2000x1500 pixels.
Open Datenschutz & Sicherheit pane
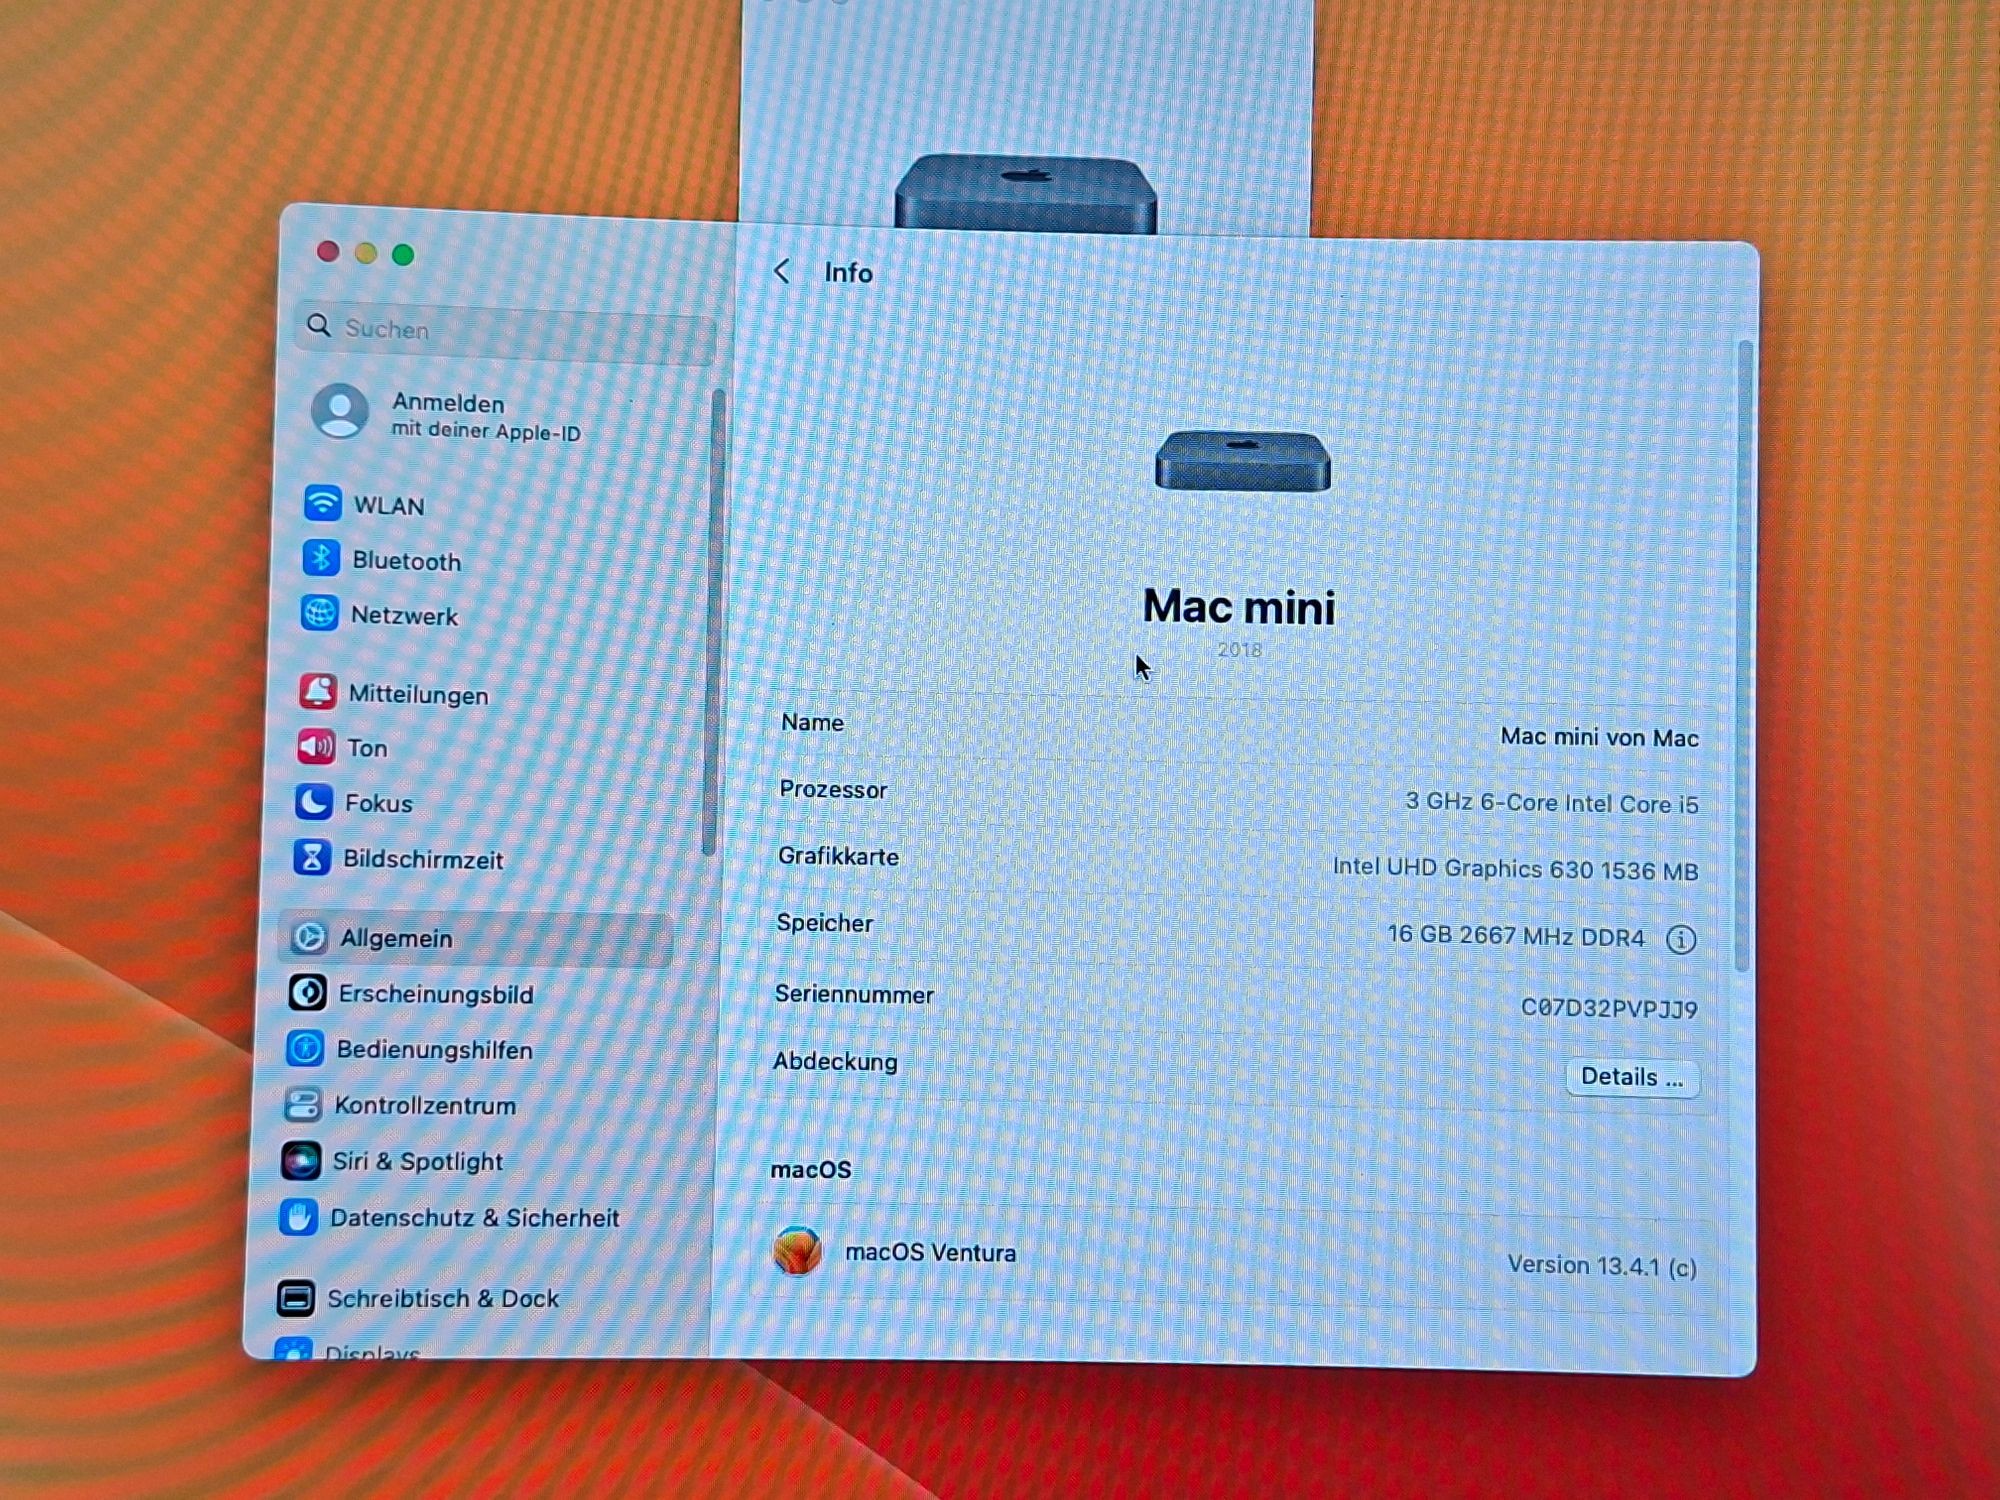474,1217
